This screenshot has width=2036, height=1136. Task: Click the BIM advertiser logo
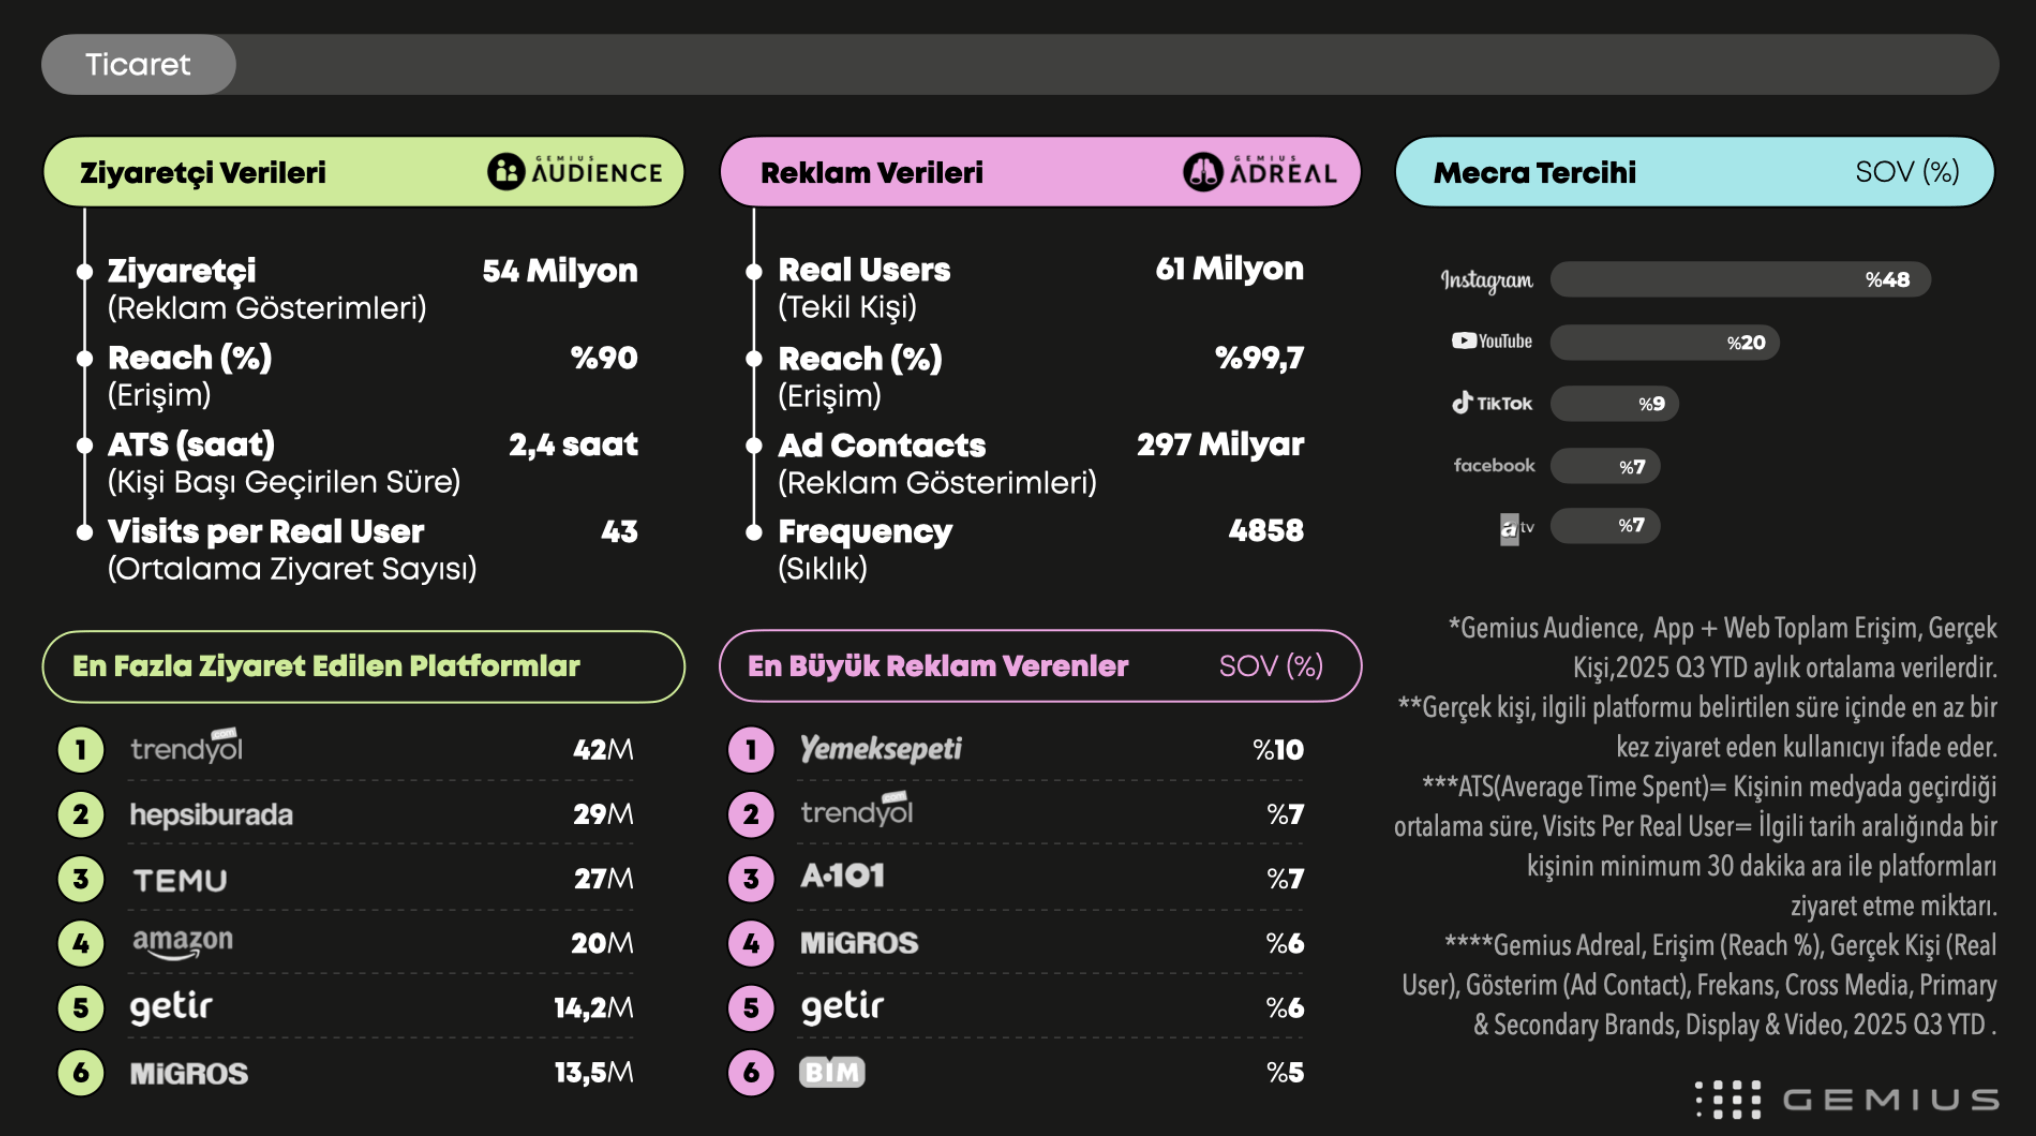832,1072
